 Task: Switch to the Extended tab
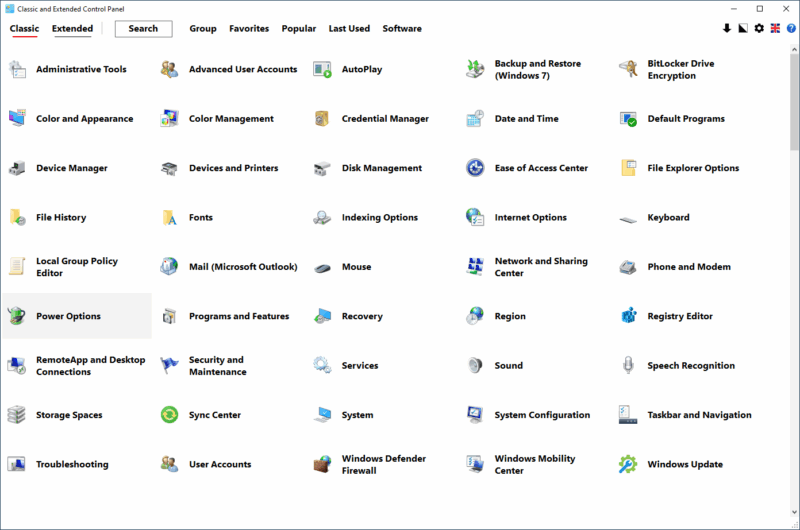click(72, 29)
